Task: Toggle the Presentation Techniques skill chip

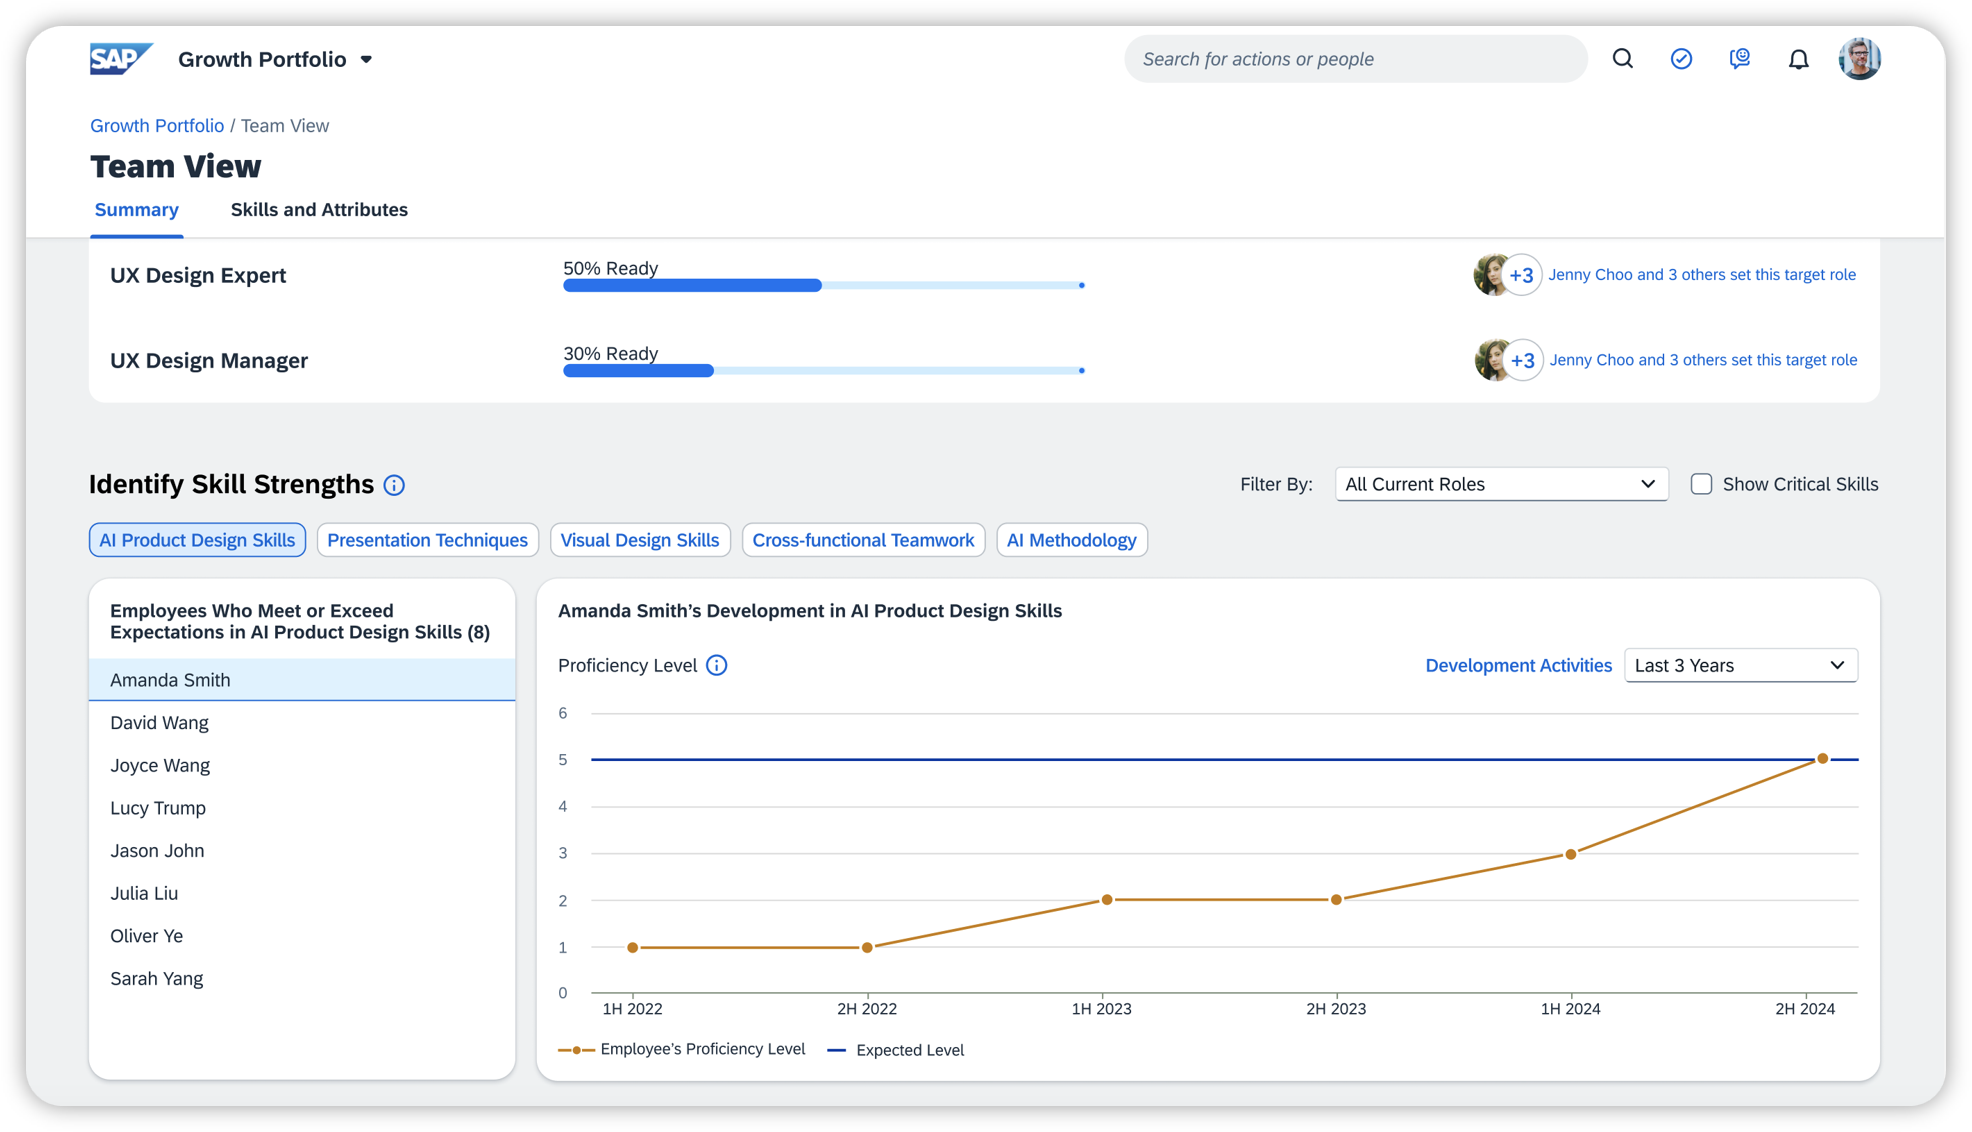Action: click(427, 540)
